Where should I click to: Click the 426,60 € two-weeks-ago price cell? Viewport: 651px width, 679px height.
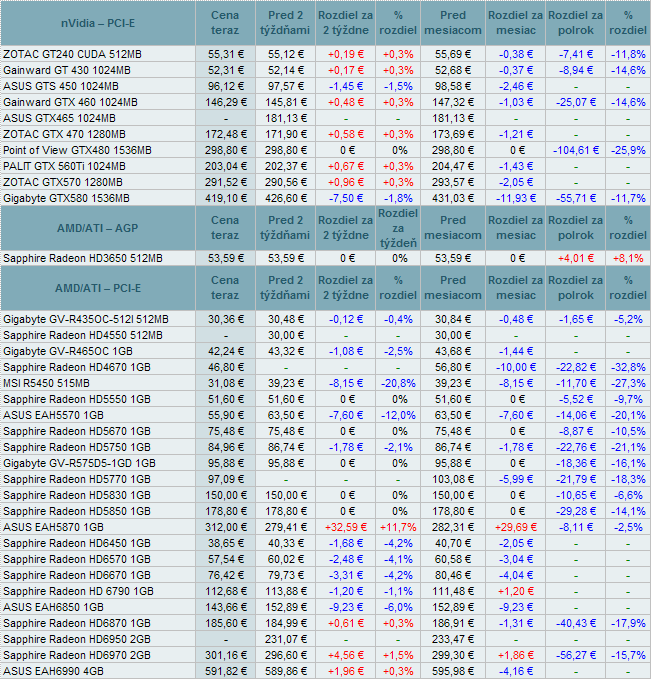(285, 199)
